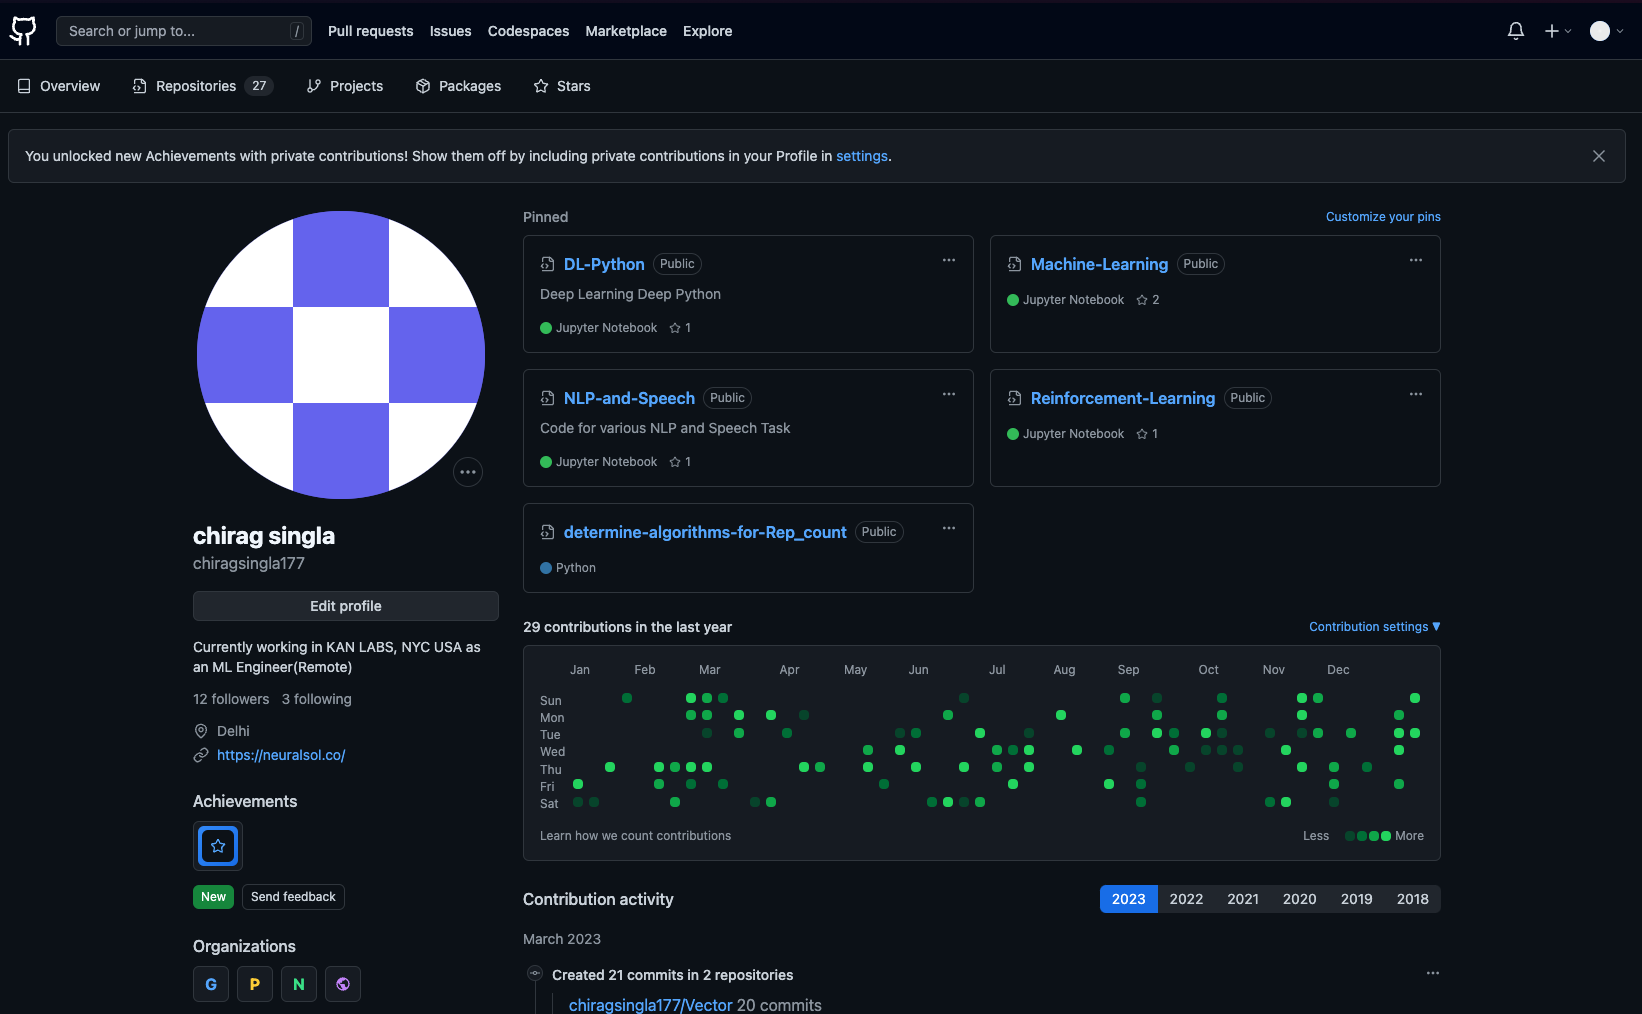
Task: Select 2021 contribution year
Action: point(1243,899)
